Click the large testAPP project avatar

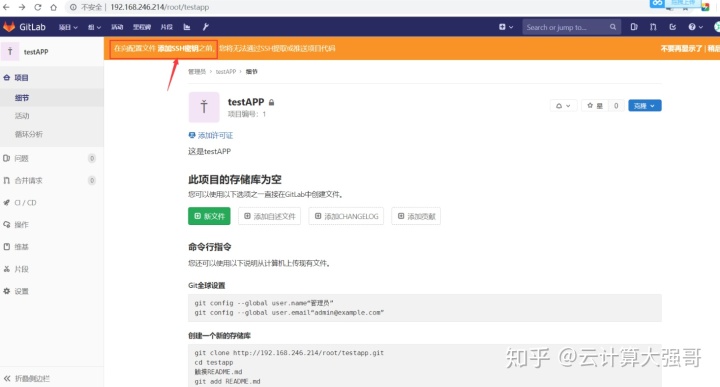(204, 107)
